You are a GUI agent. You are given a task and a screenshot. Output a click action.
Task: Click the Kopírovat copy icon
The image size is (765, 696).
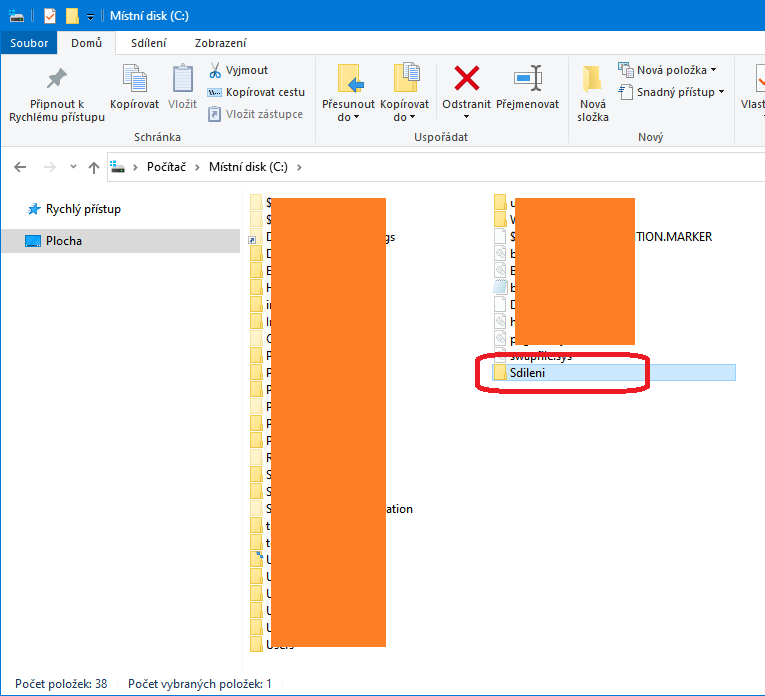(135, 78)
